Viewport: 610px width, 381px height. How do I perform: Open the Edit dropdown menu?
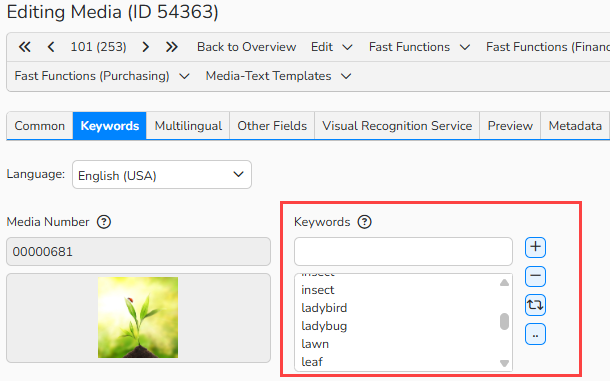(331, 47)
